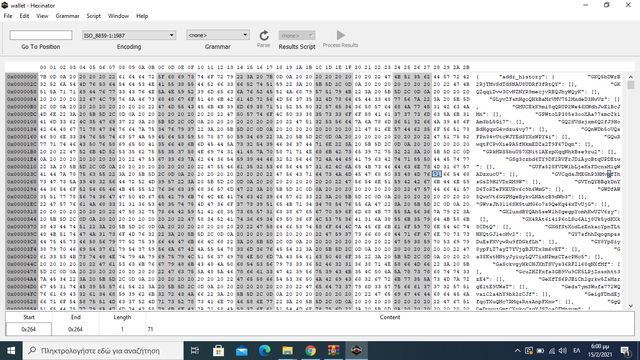Image resolution: width=640 pixels, height=360 pixels.
Task: Click the Task View taskbar icon
Action: [195, 351]
